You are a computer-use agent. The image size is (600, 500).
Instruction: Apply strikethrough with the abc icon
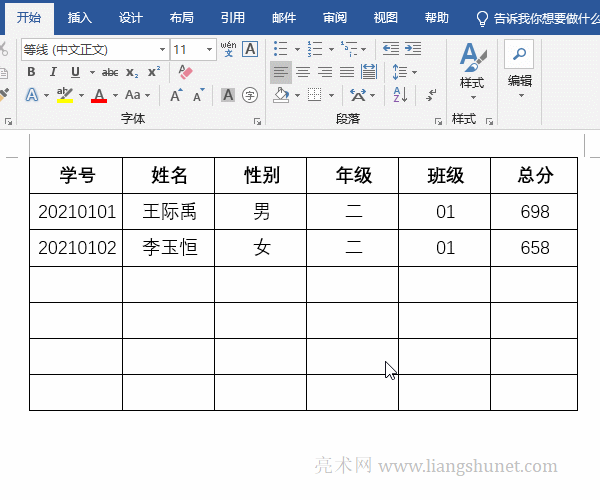coord(110,72)
